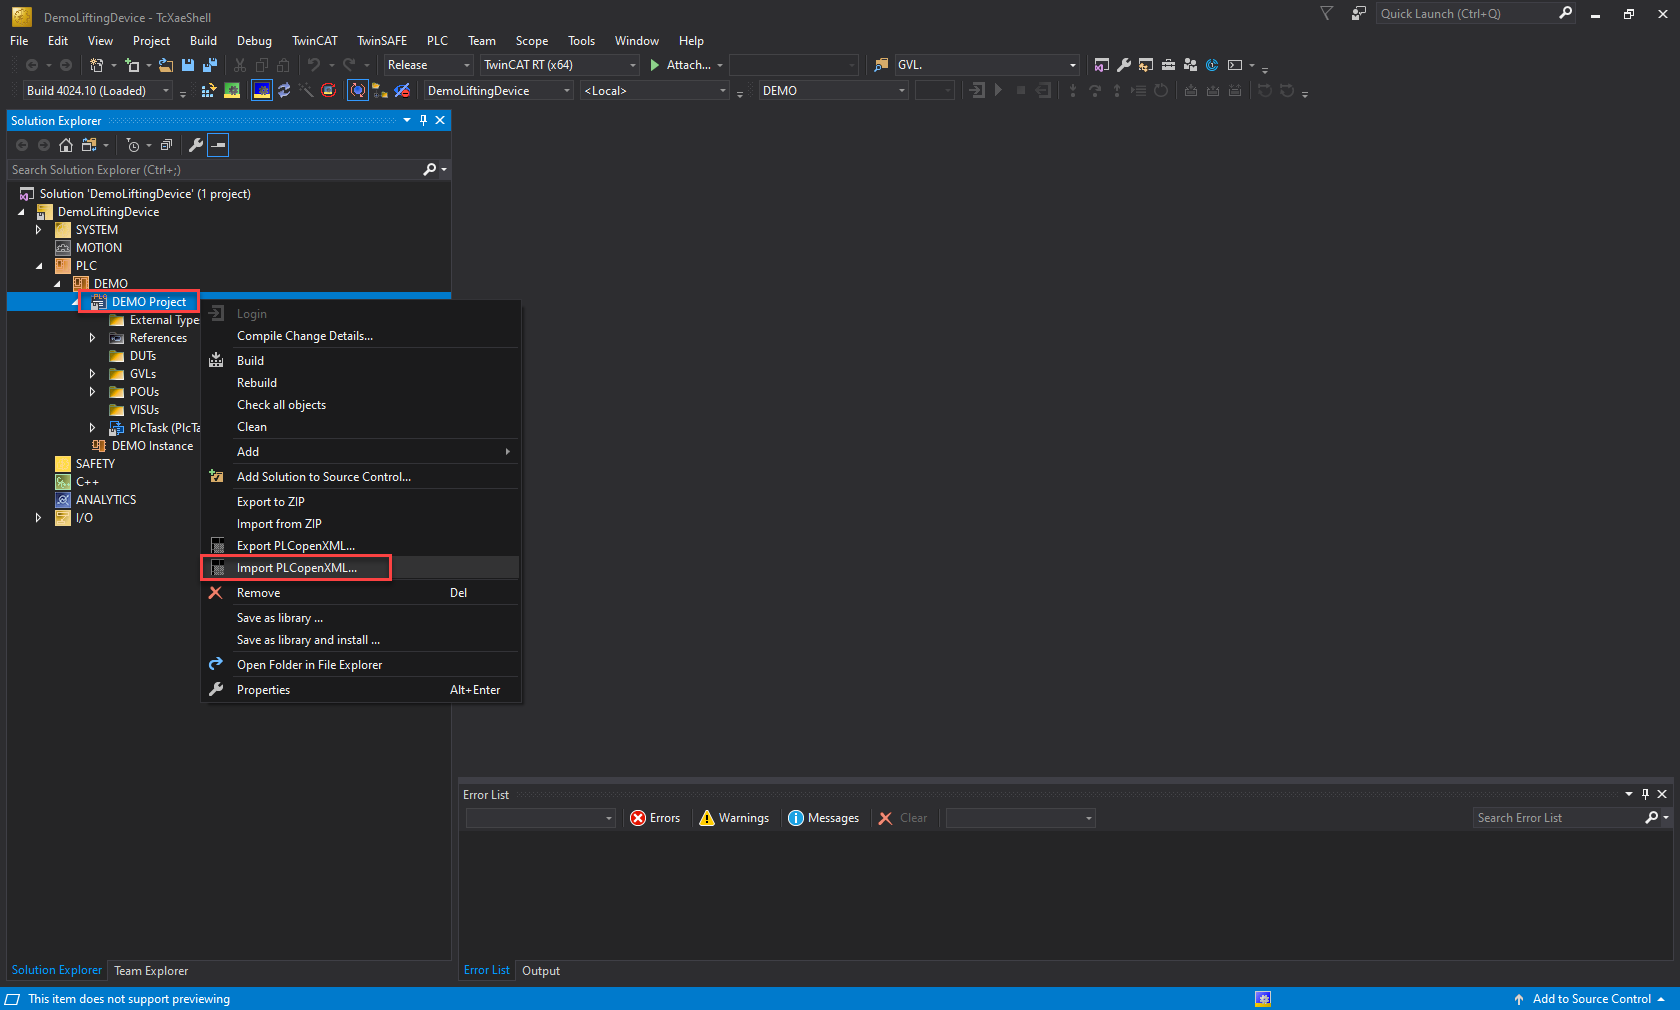Viewport: 1680px width, 1010px height.
Task: Toggle the Error List auto-hide pin
Action: 1645,794
